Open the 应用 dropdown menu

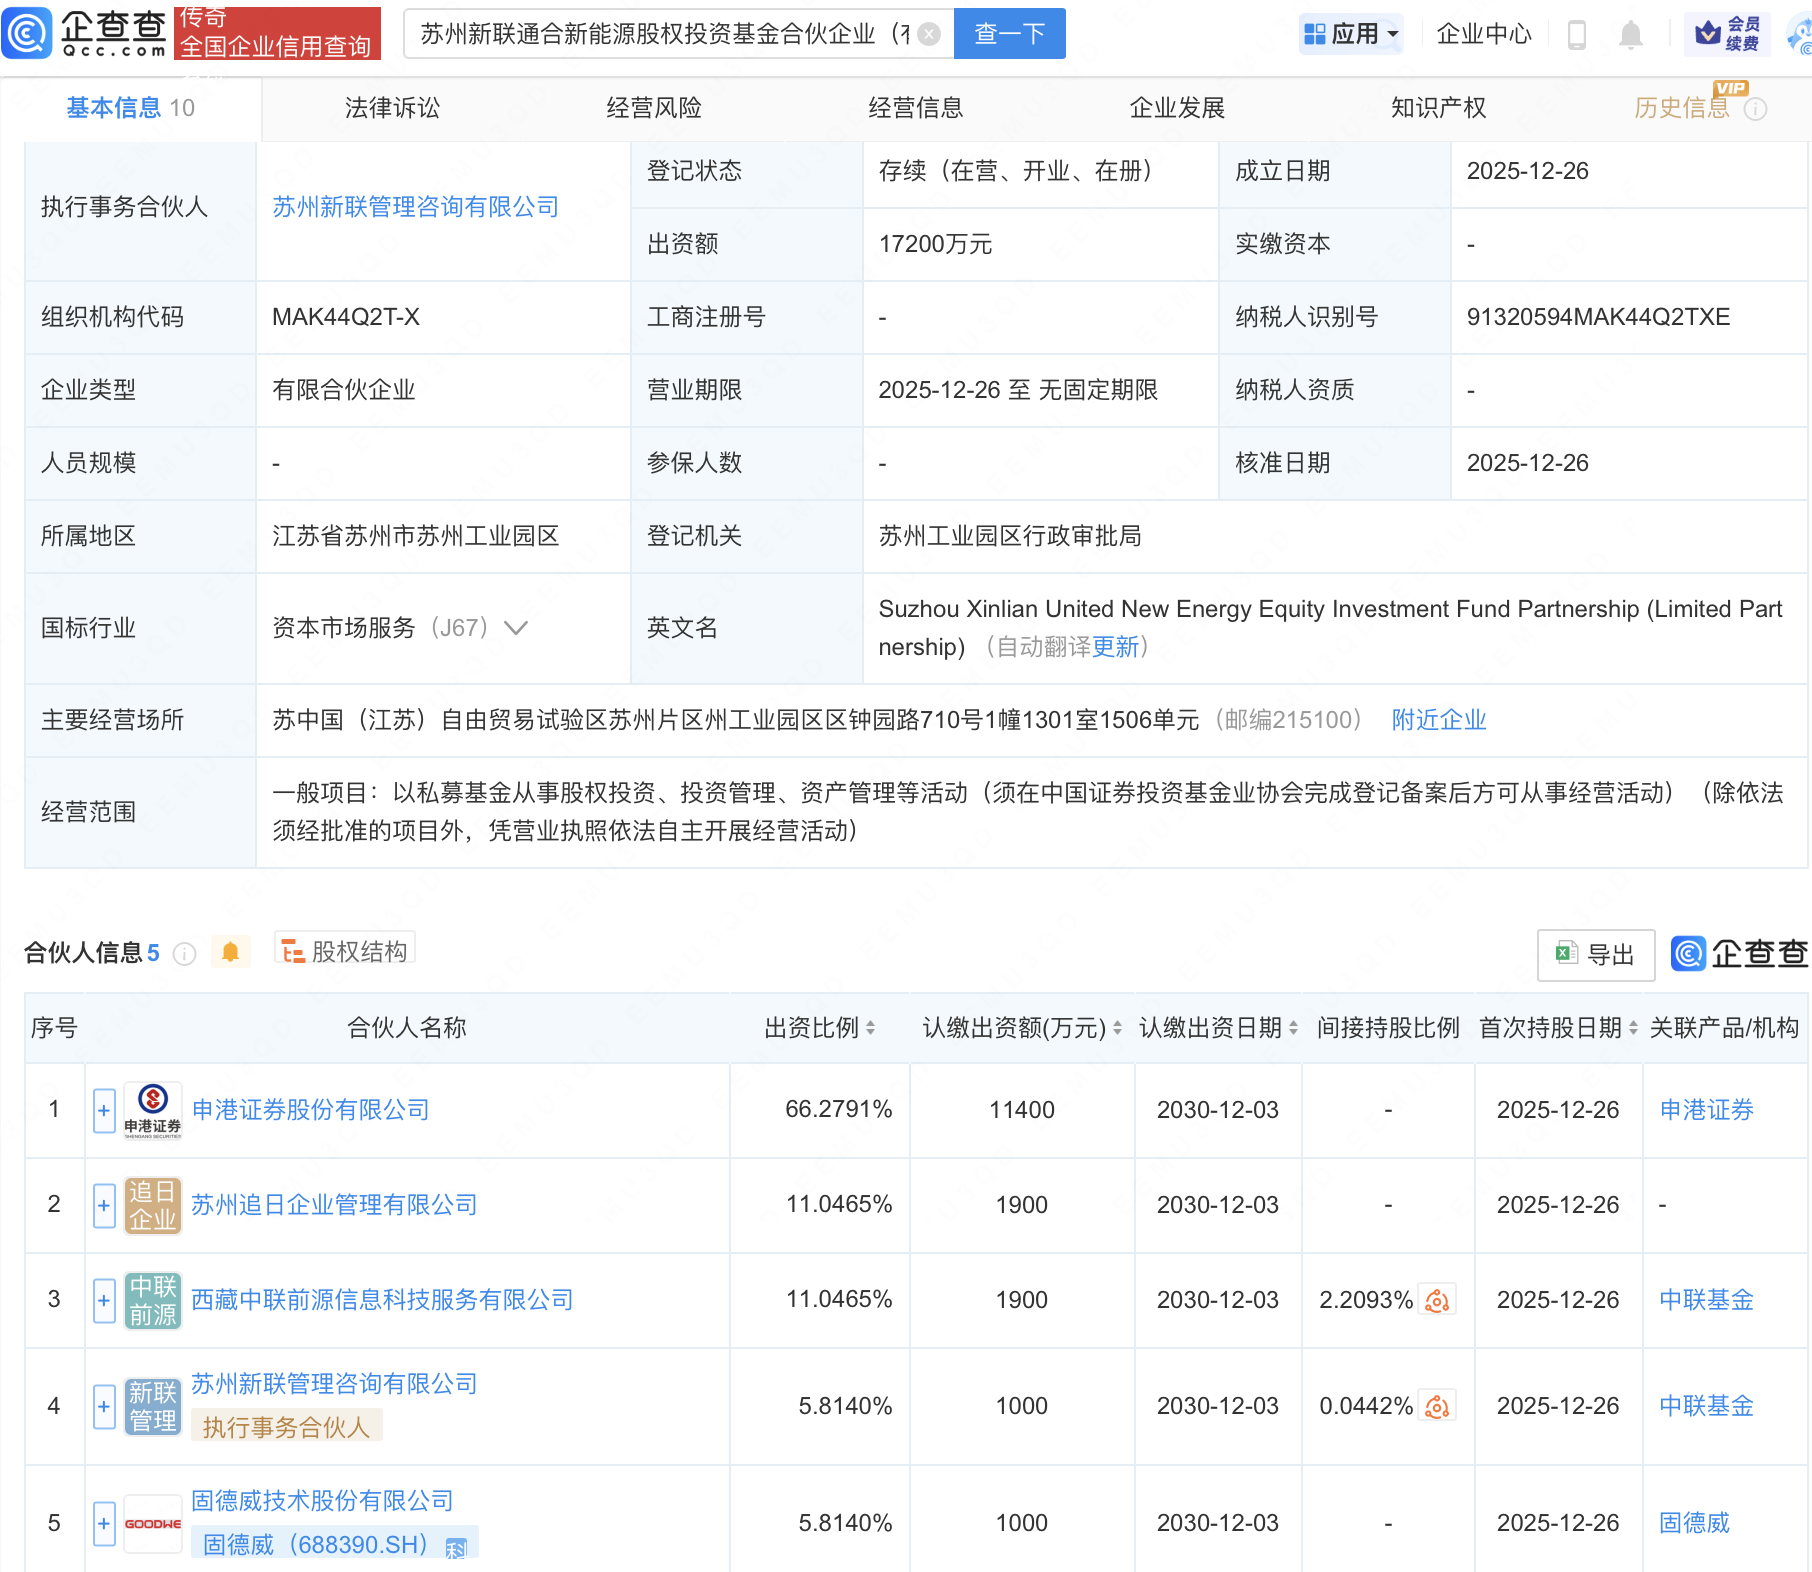click(x=1352, y=34)
